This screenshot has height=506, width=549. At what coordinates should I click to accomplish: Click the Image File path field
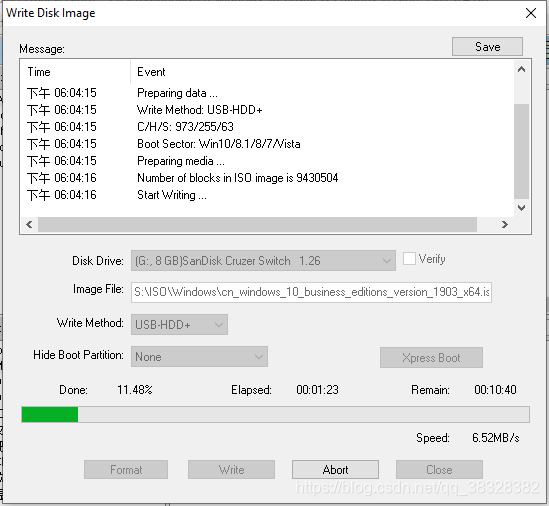311,292
